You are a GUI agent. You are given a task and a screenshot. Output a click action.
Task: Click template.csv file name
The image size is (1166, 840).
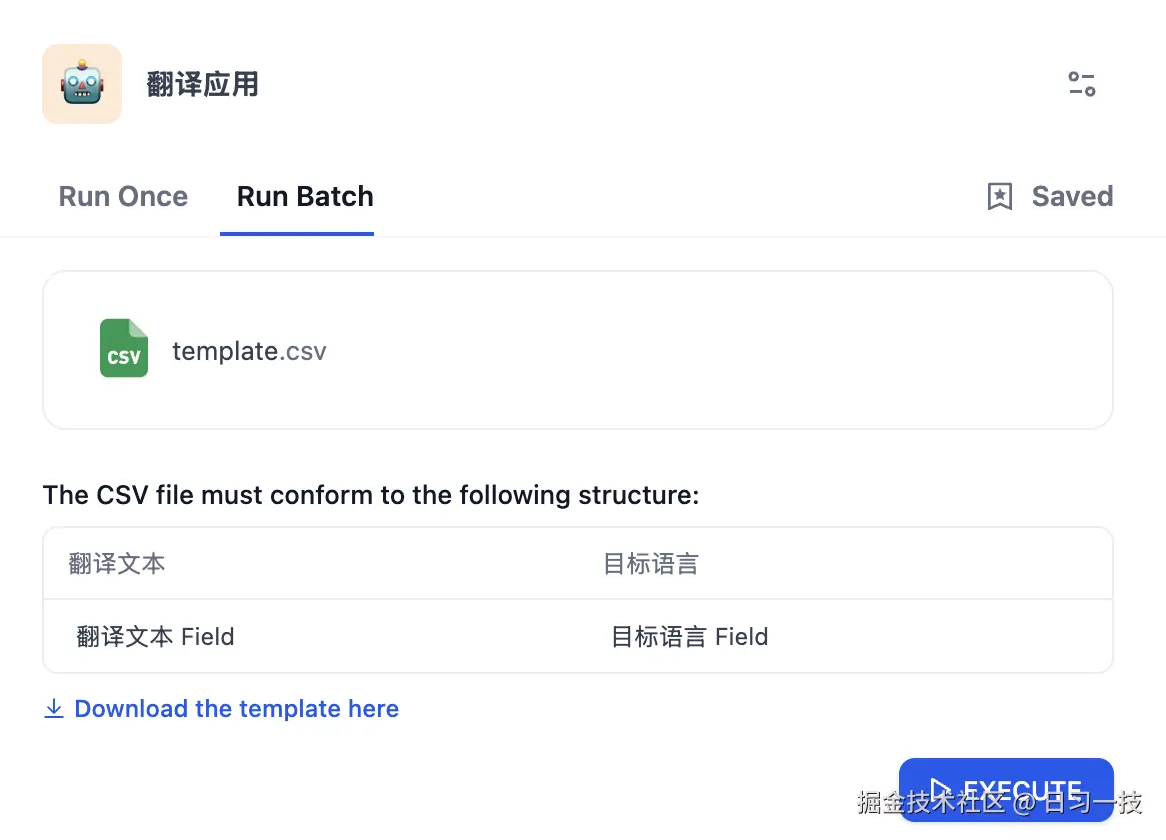(249, 350)
